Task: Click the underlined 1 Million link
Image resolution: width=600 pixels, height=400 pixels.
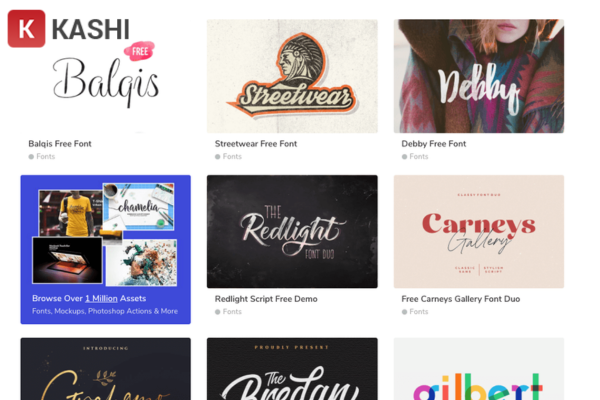Action: click(101, 299)
